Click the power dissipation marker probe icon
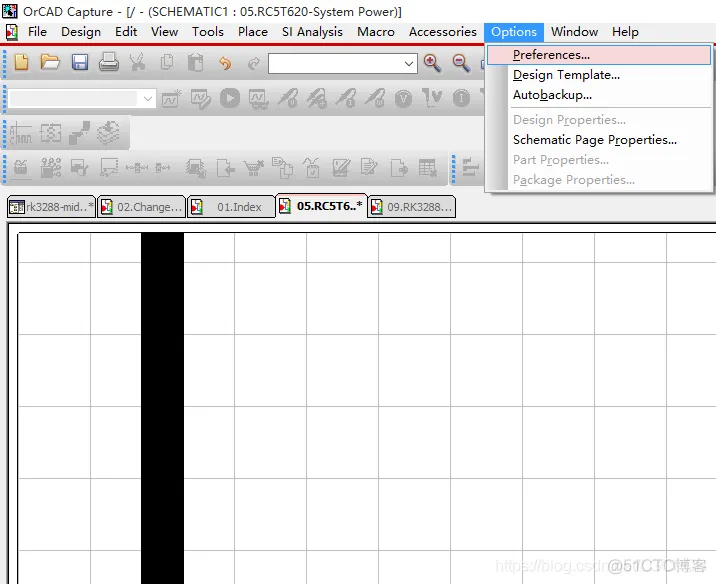 pos(375,99)
